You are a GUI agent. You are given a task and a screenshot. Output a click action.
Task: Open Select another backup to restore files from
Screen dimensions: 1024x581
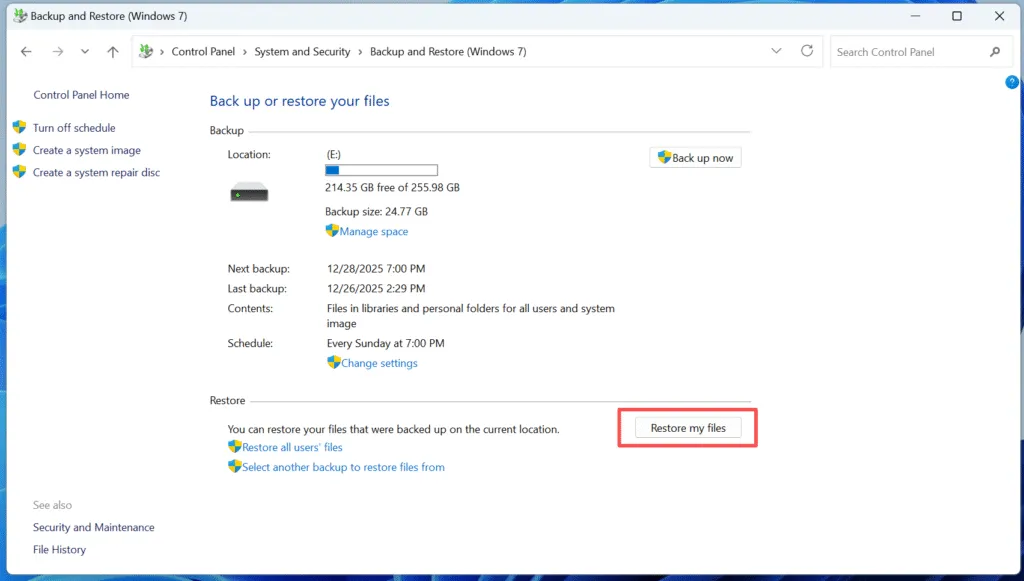[343, 466]
